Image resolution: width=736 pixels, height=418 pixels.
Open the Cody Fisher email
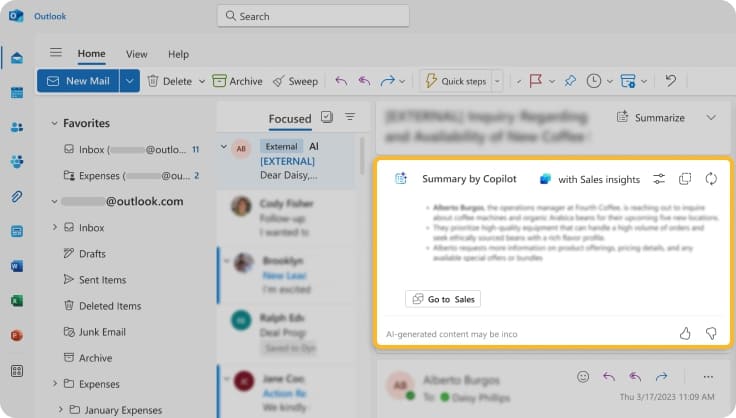click(286, 218)
